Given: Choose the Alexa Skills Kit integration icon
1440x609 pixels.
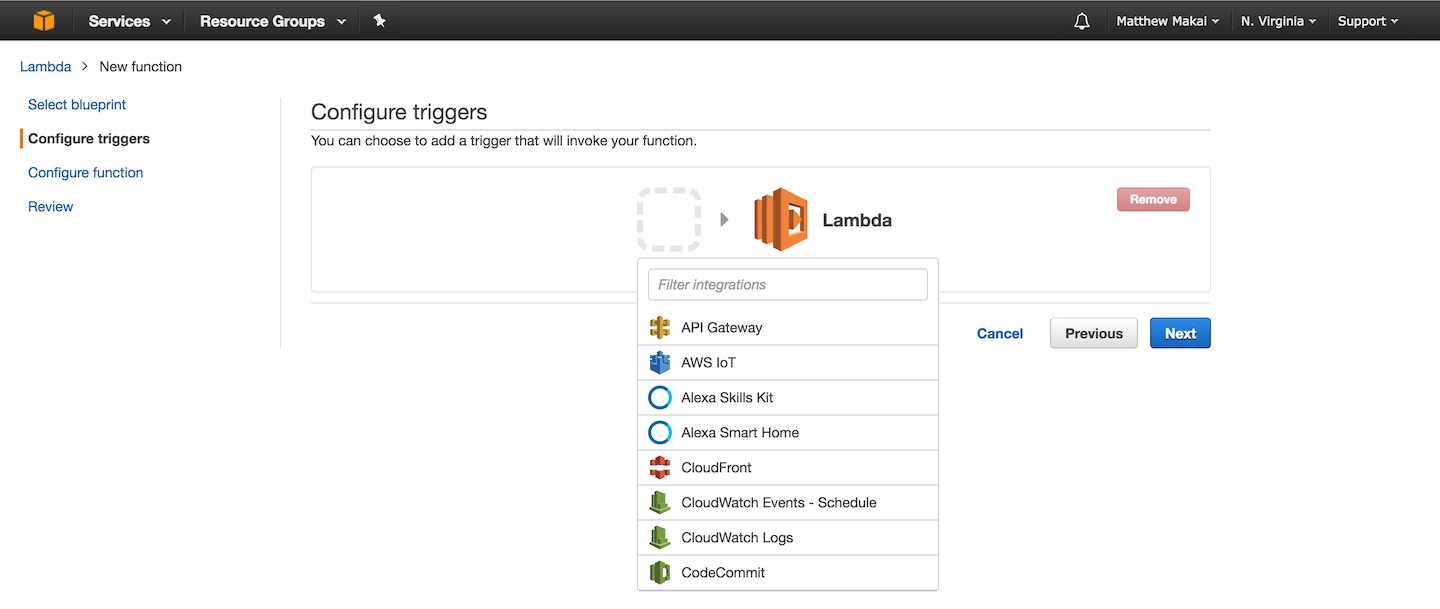Looking at the screenshot, I should tap(660, 397).
